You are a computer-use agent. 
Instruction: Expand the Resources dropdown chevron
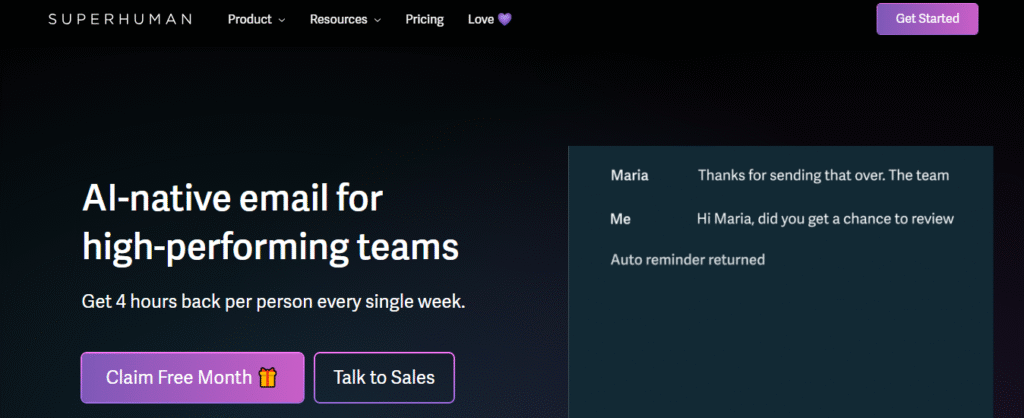point(377,20)
